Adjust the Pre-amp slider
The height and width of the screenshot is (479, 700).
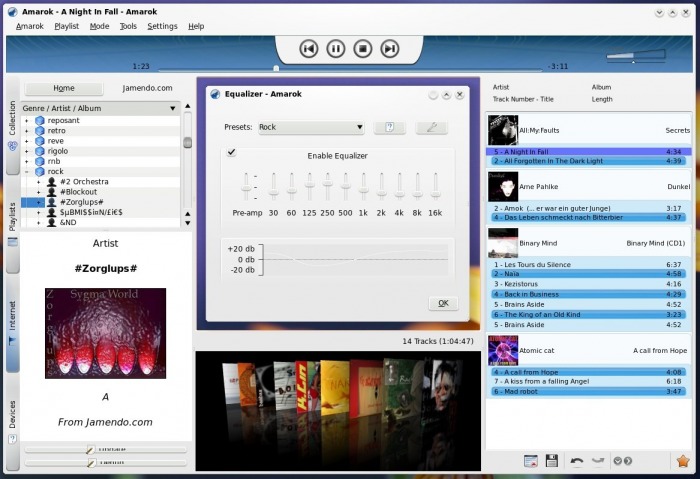pyautogui.click(x=246, y=187)
